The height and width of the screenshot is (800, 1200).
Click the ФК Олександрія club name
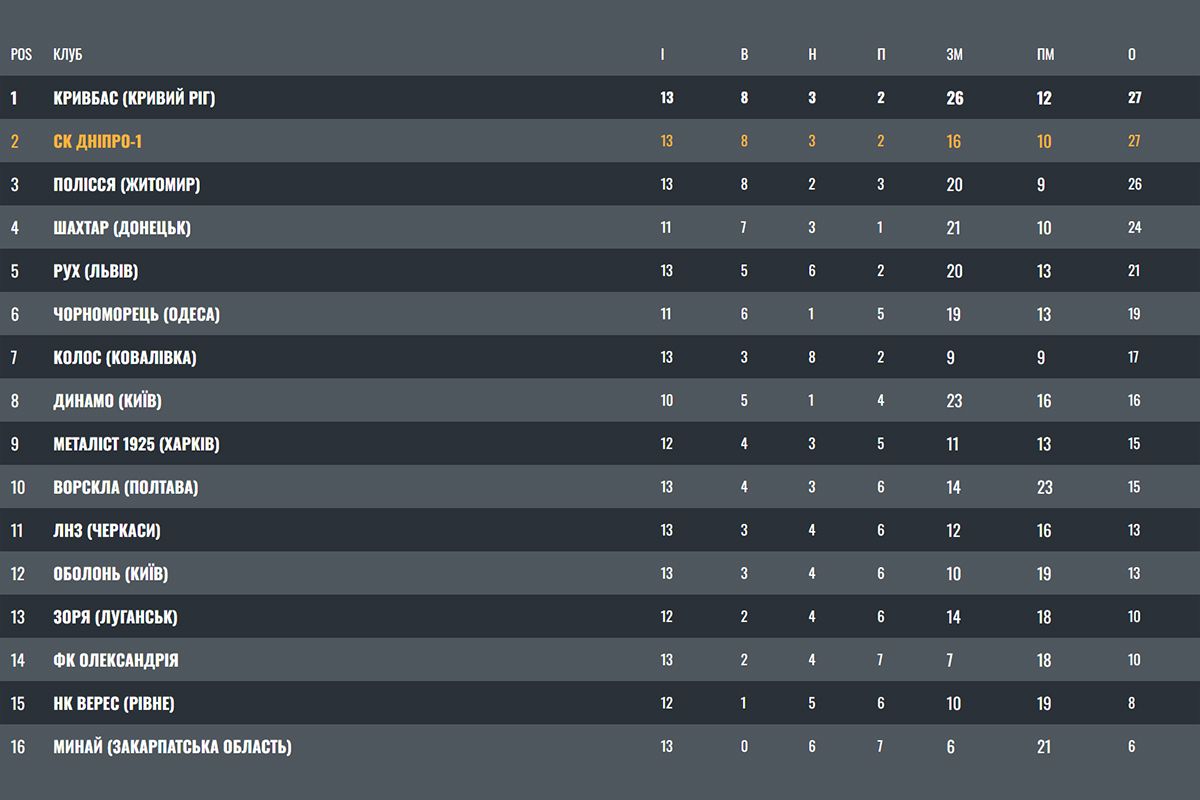[116, 660]
